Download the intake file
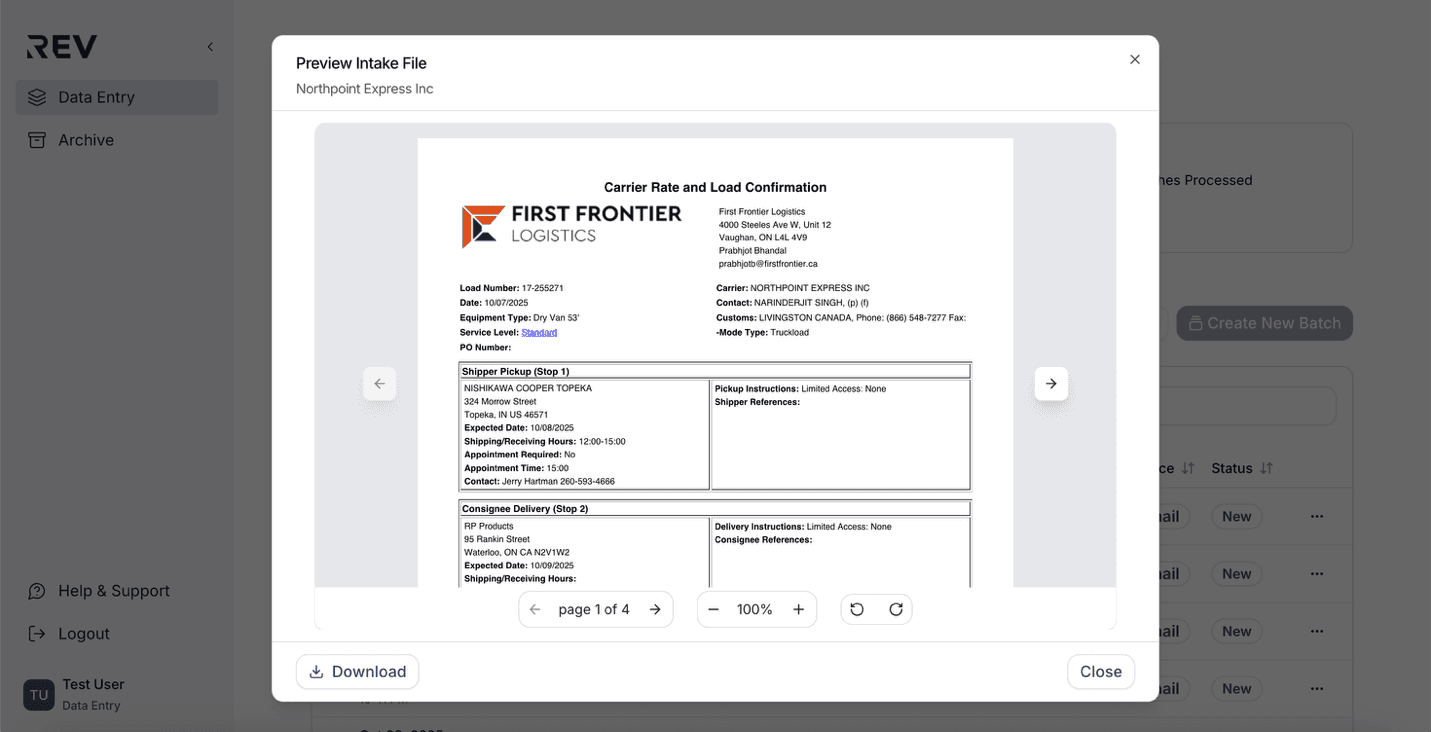This screenshot has height=732, width=1431. point(357,671)
